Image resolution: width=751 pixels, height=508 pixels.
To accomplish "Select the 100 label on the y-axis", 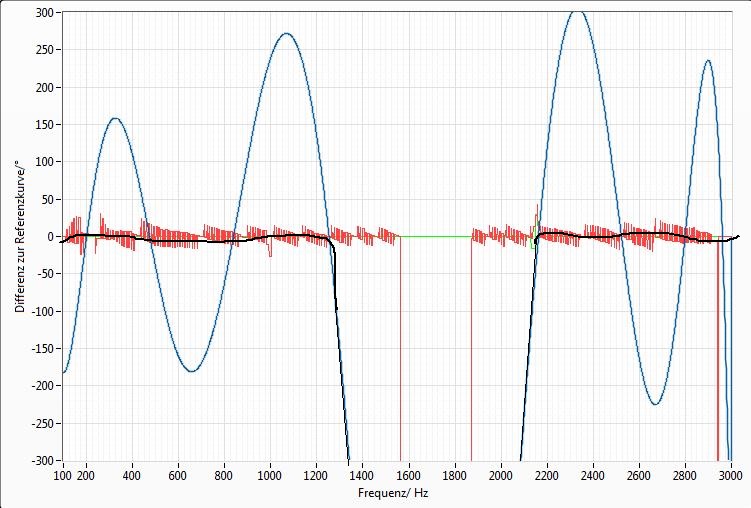I will click(45, 162).
